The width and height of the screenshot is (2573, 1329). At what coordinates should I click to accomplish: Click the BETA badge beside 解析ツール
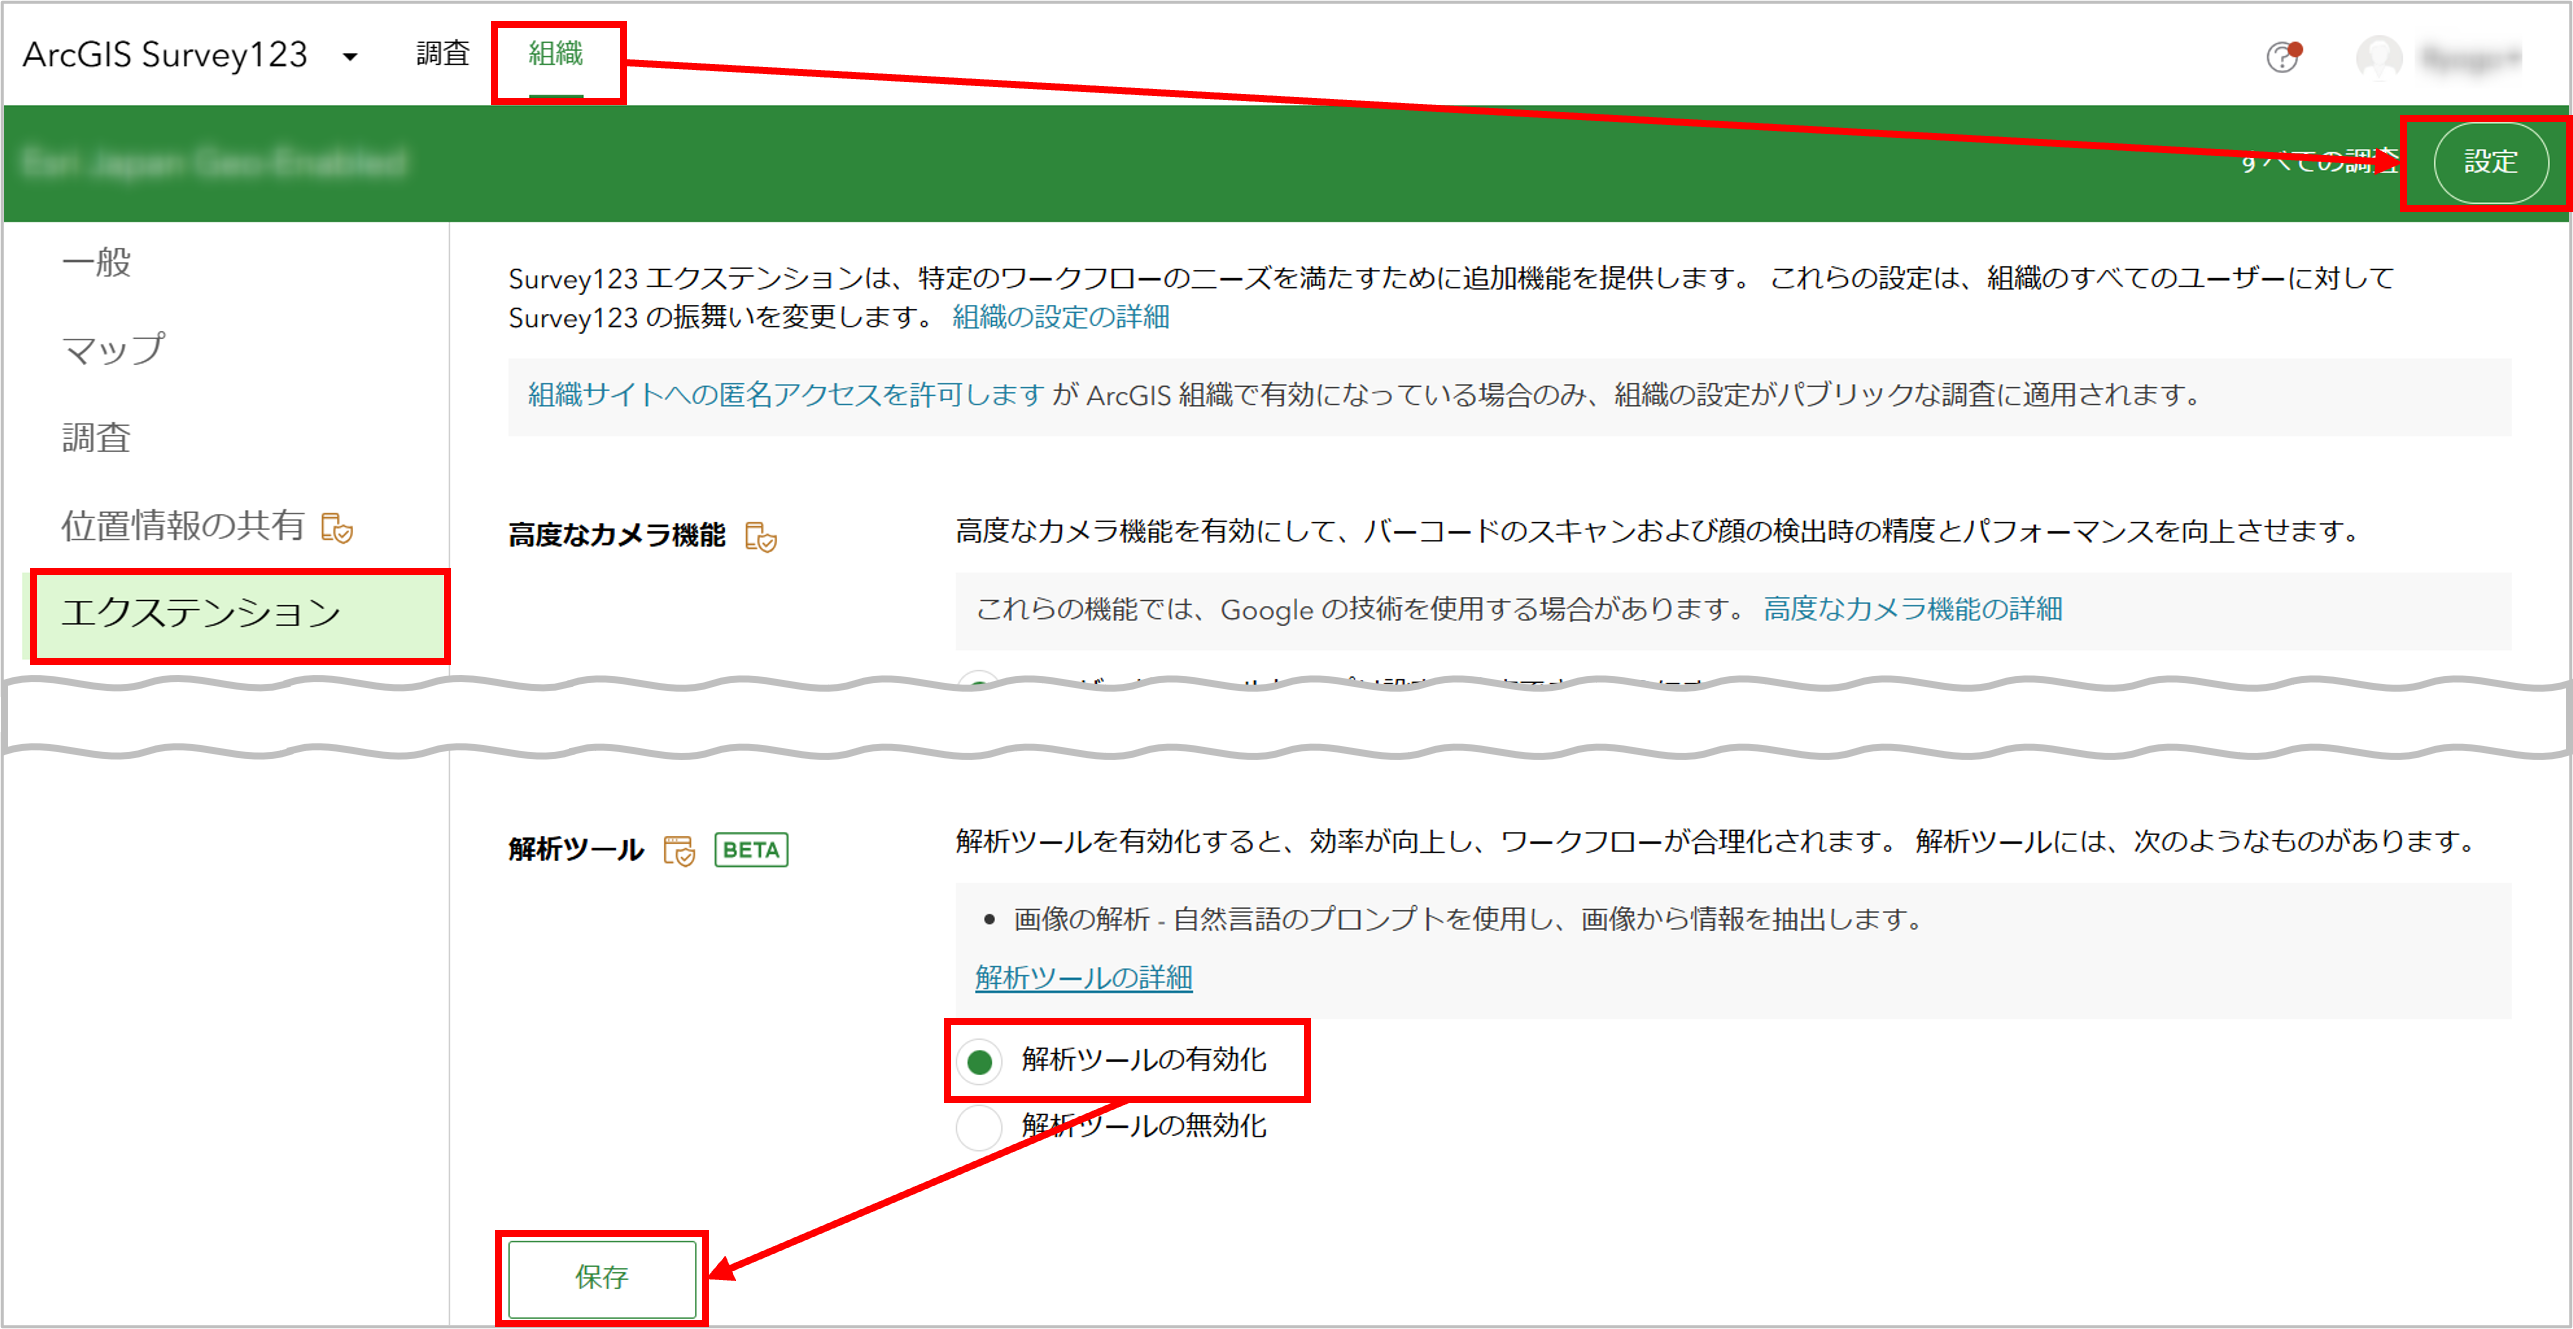(751, 850)
